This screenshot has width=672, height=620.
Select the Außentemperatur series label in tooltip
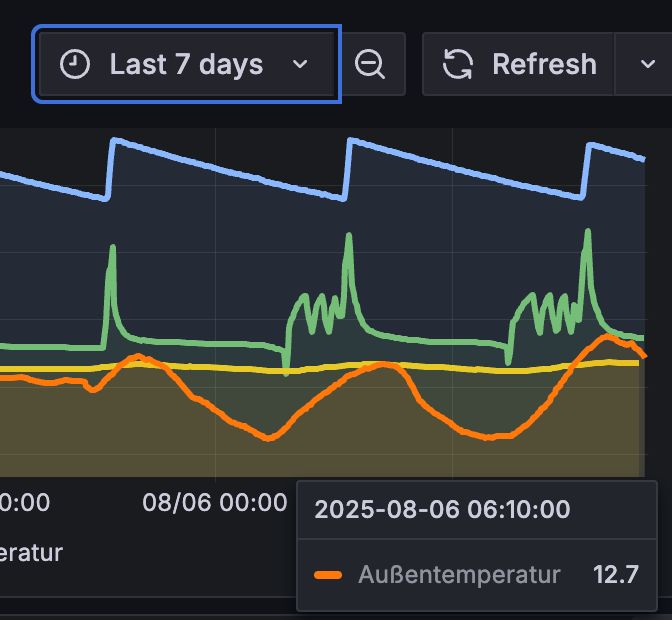[458, 575]
